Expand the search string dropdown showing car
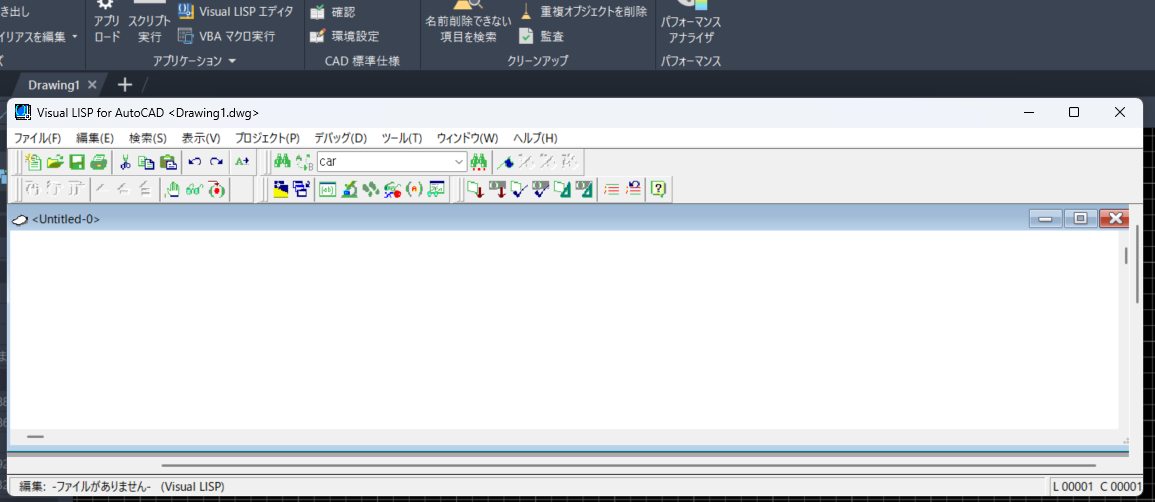Screen dimensions: 1155x502 click(460, 161)
